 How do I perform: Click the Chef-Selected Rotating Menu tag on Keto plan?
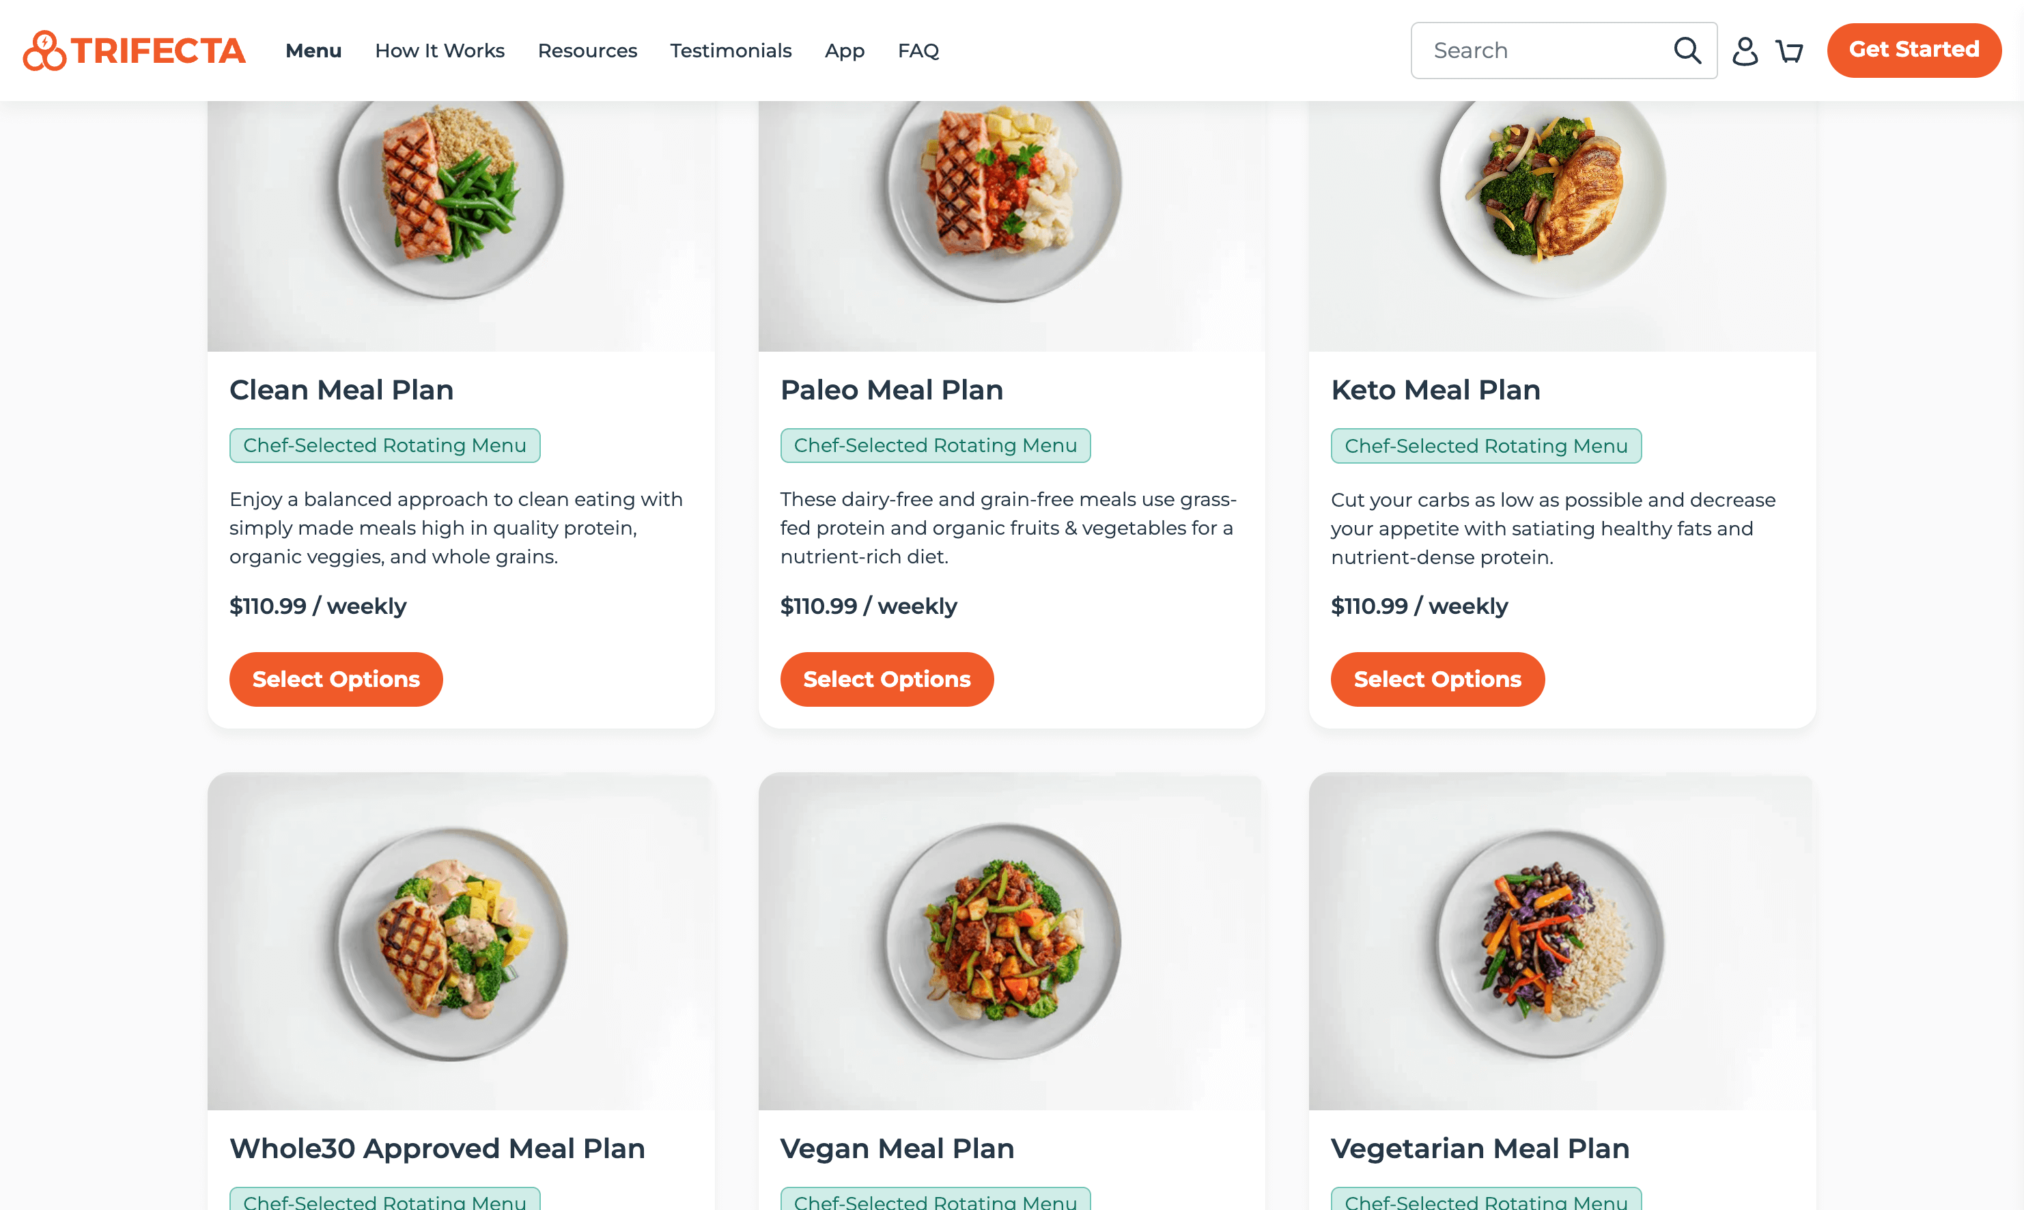pos(1485,445)
